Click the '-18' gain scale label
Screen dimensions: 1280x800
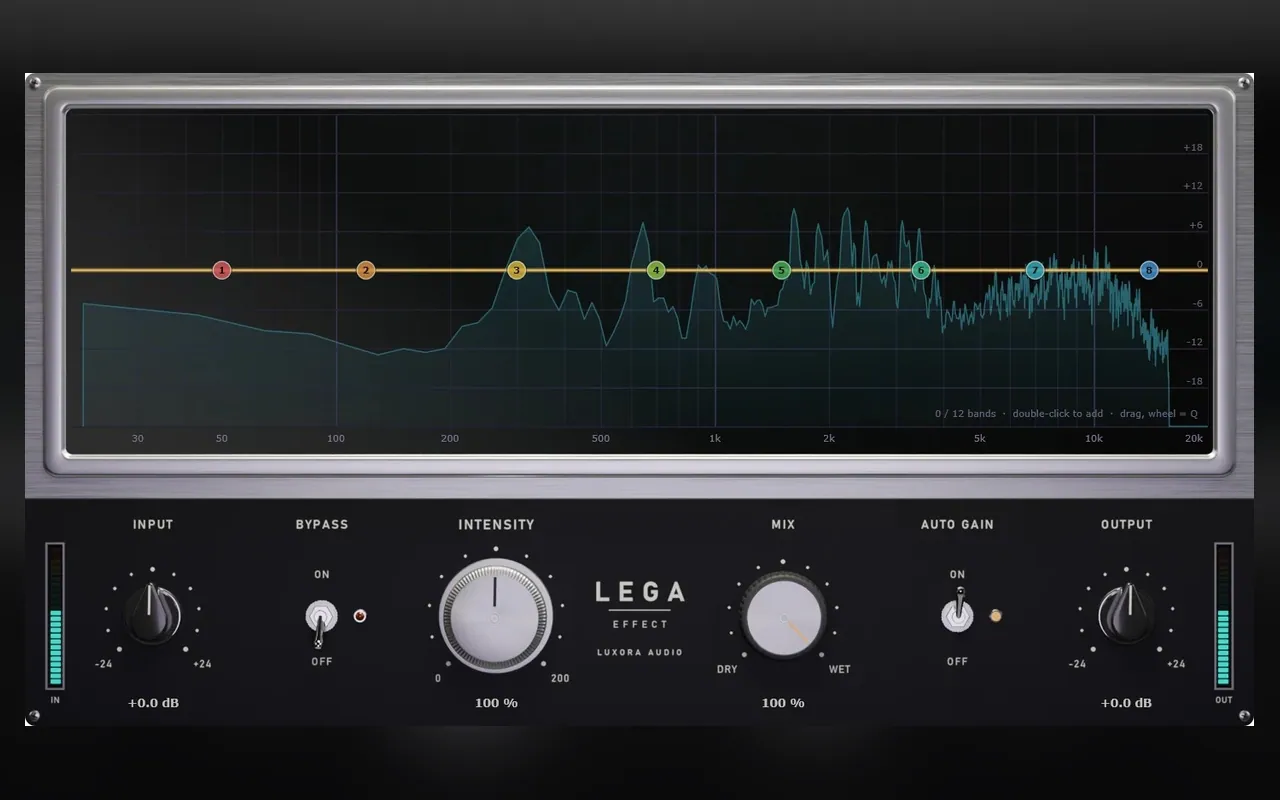click(x=1194, y=382)
